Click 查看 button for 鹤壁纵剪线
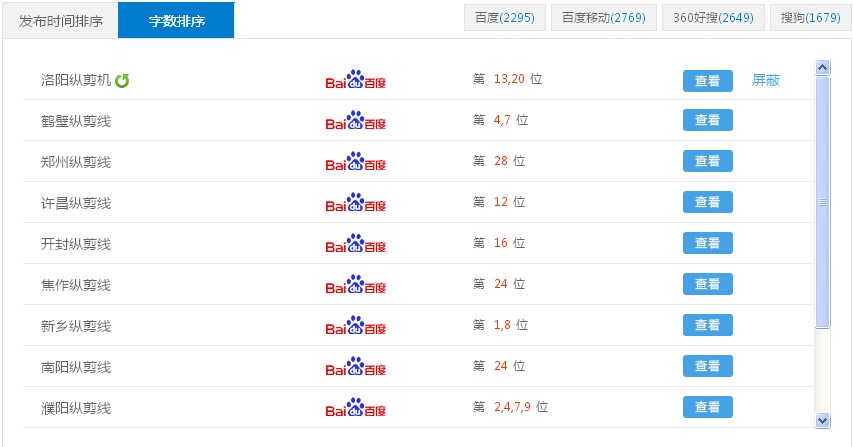Viewport: 853px width, 447px height. pyautogui.click(x=708, y=120)
